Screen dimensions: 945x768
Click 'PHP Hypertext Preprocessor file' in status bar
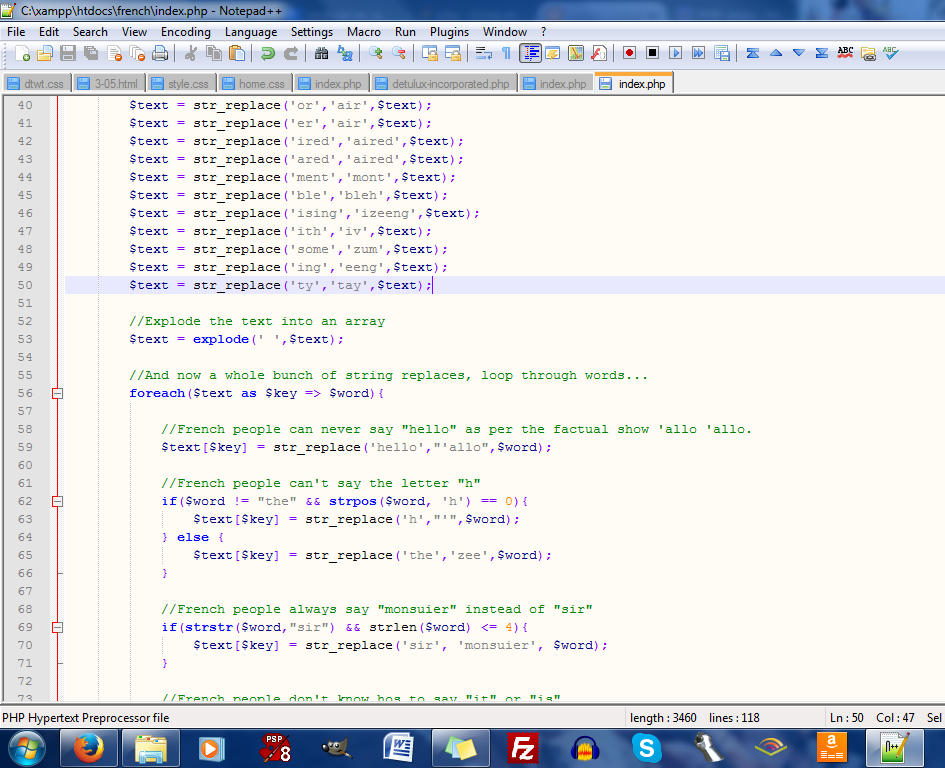click(86, 718)
